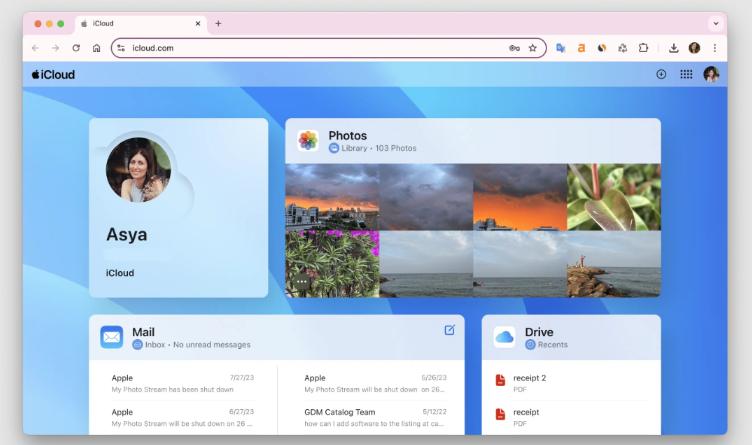Open the Chrome three-dot menu

[x=715, y=48]
